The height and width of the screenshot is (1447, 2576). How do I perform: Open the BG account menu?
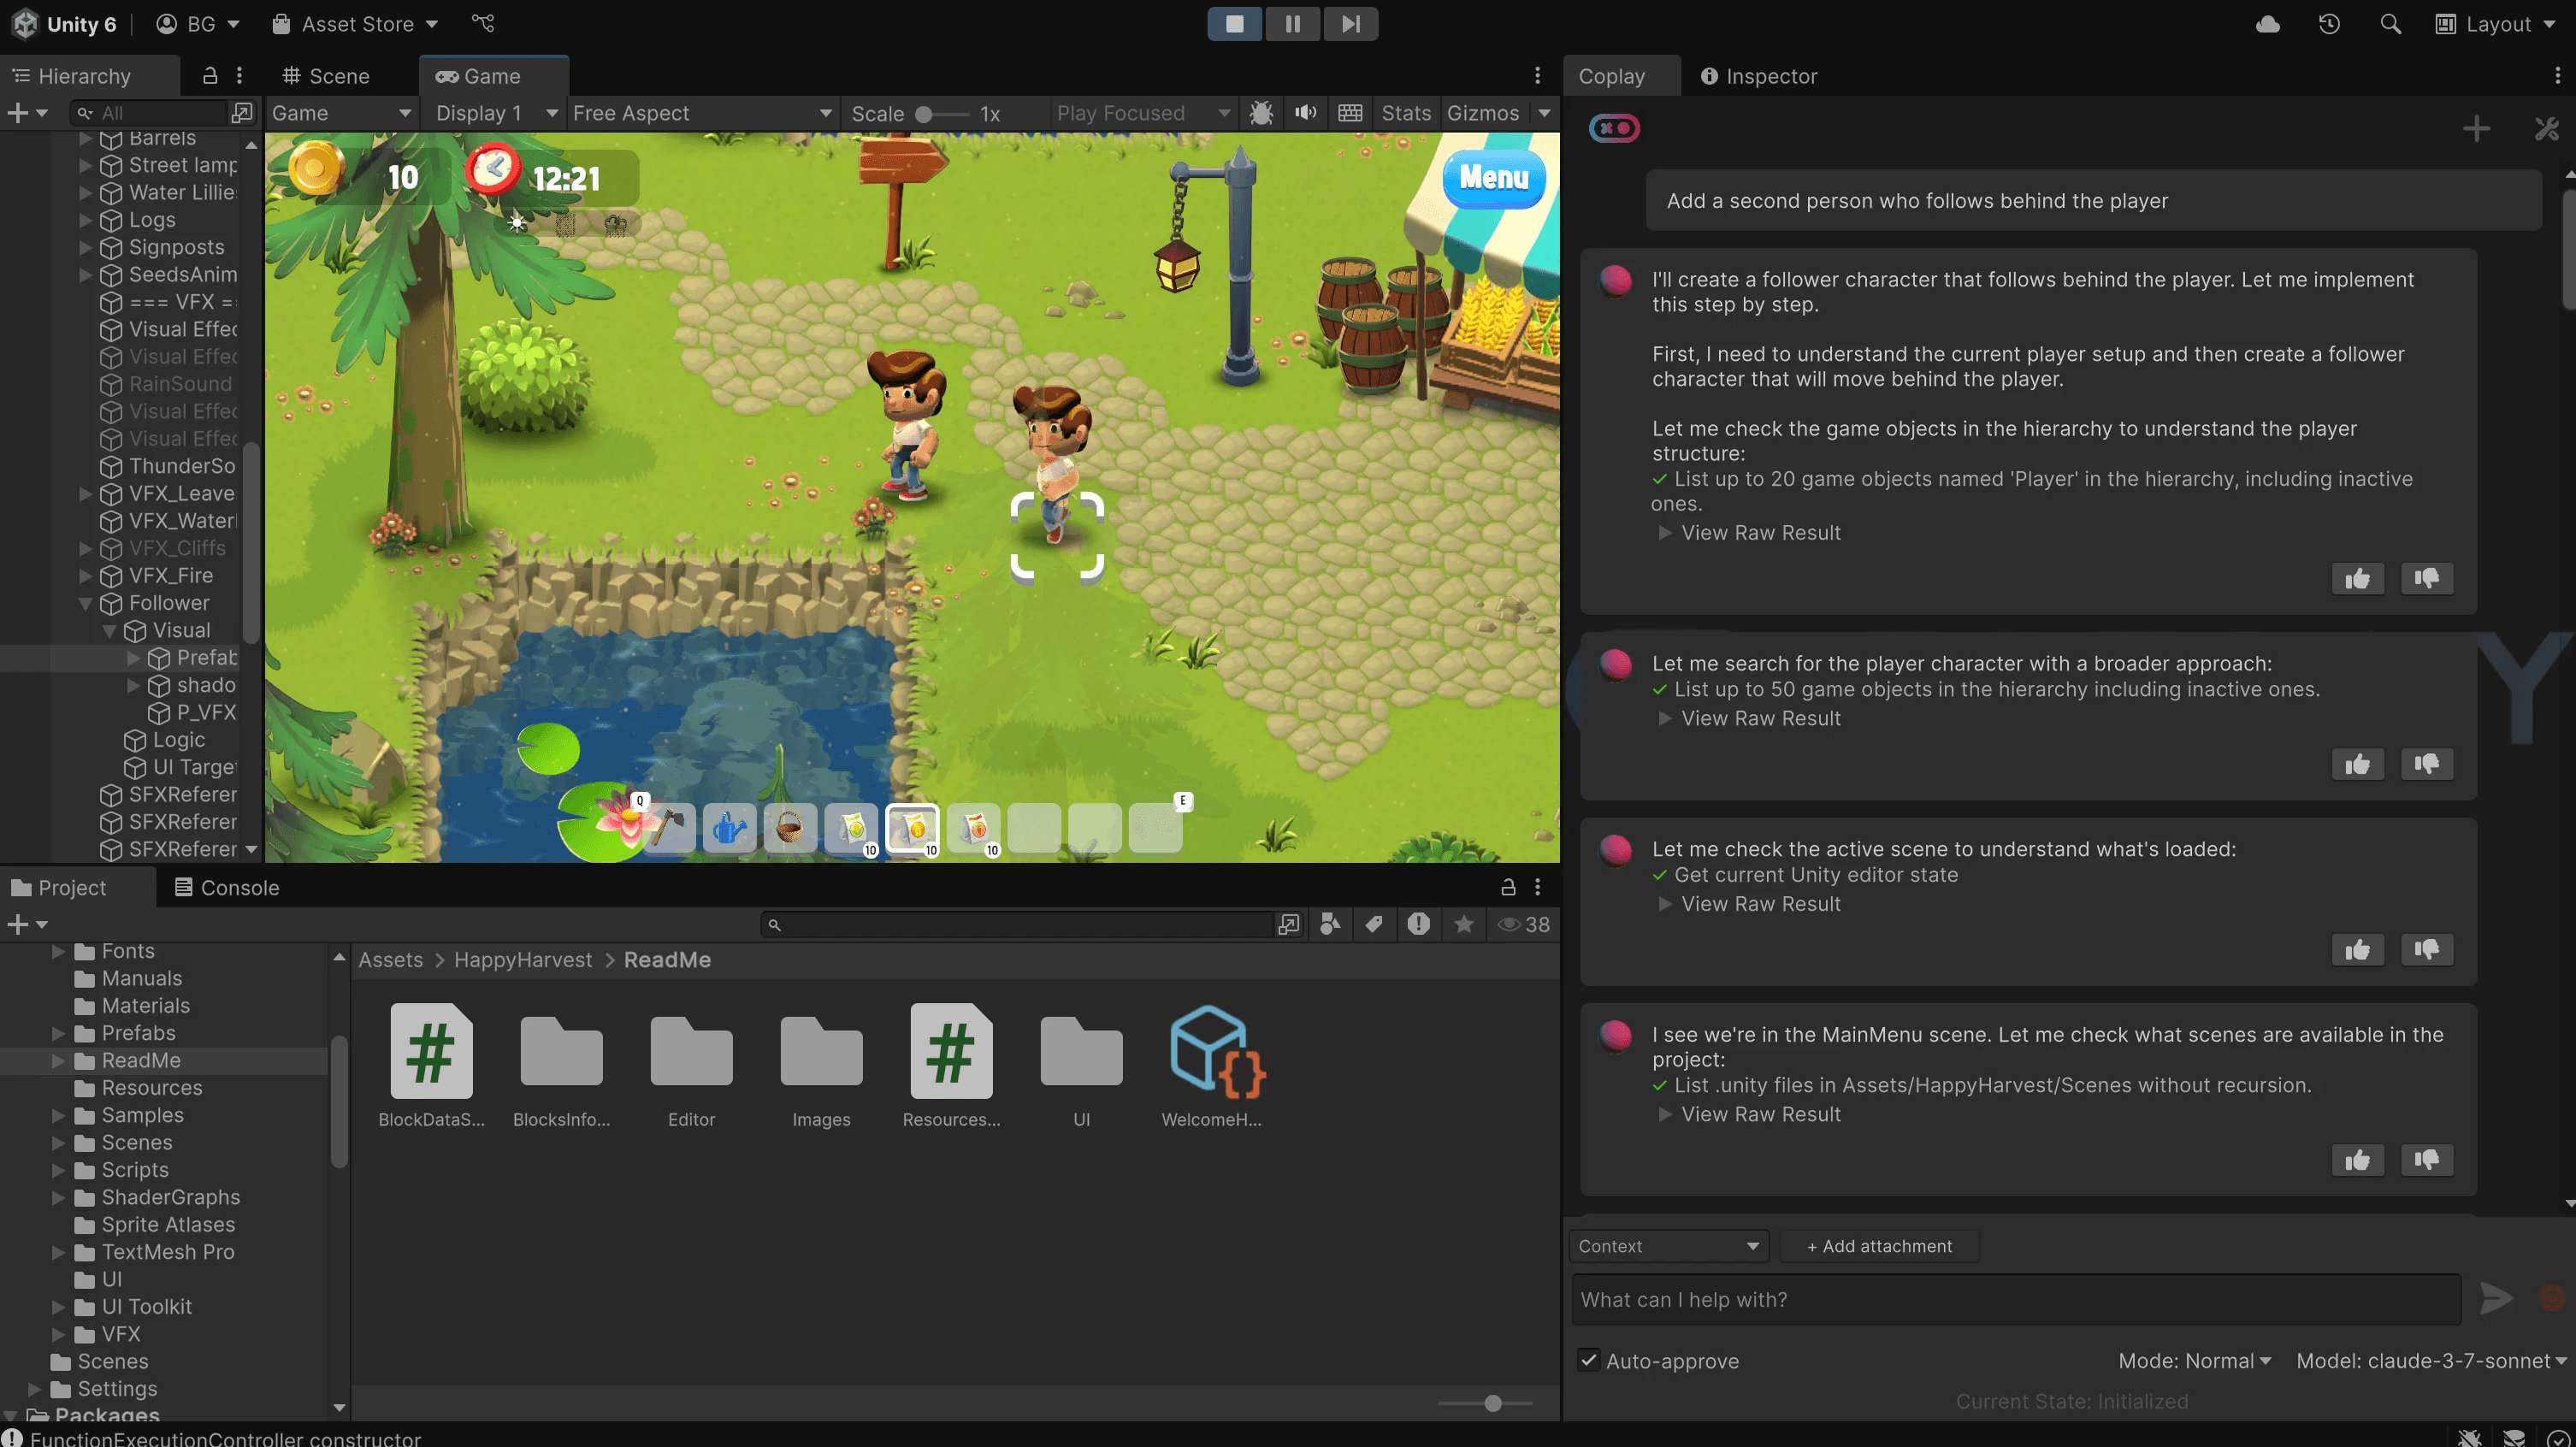coord(198,24)
